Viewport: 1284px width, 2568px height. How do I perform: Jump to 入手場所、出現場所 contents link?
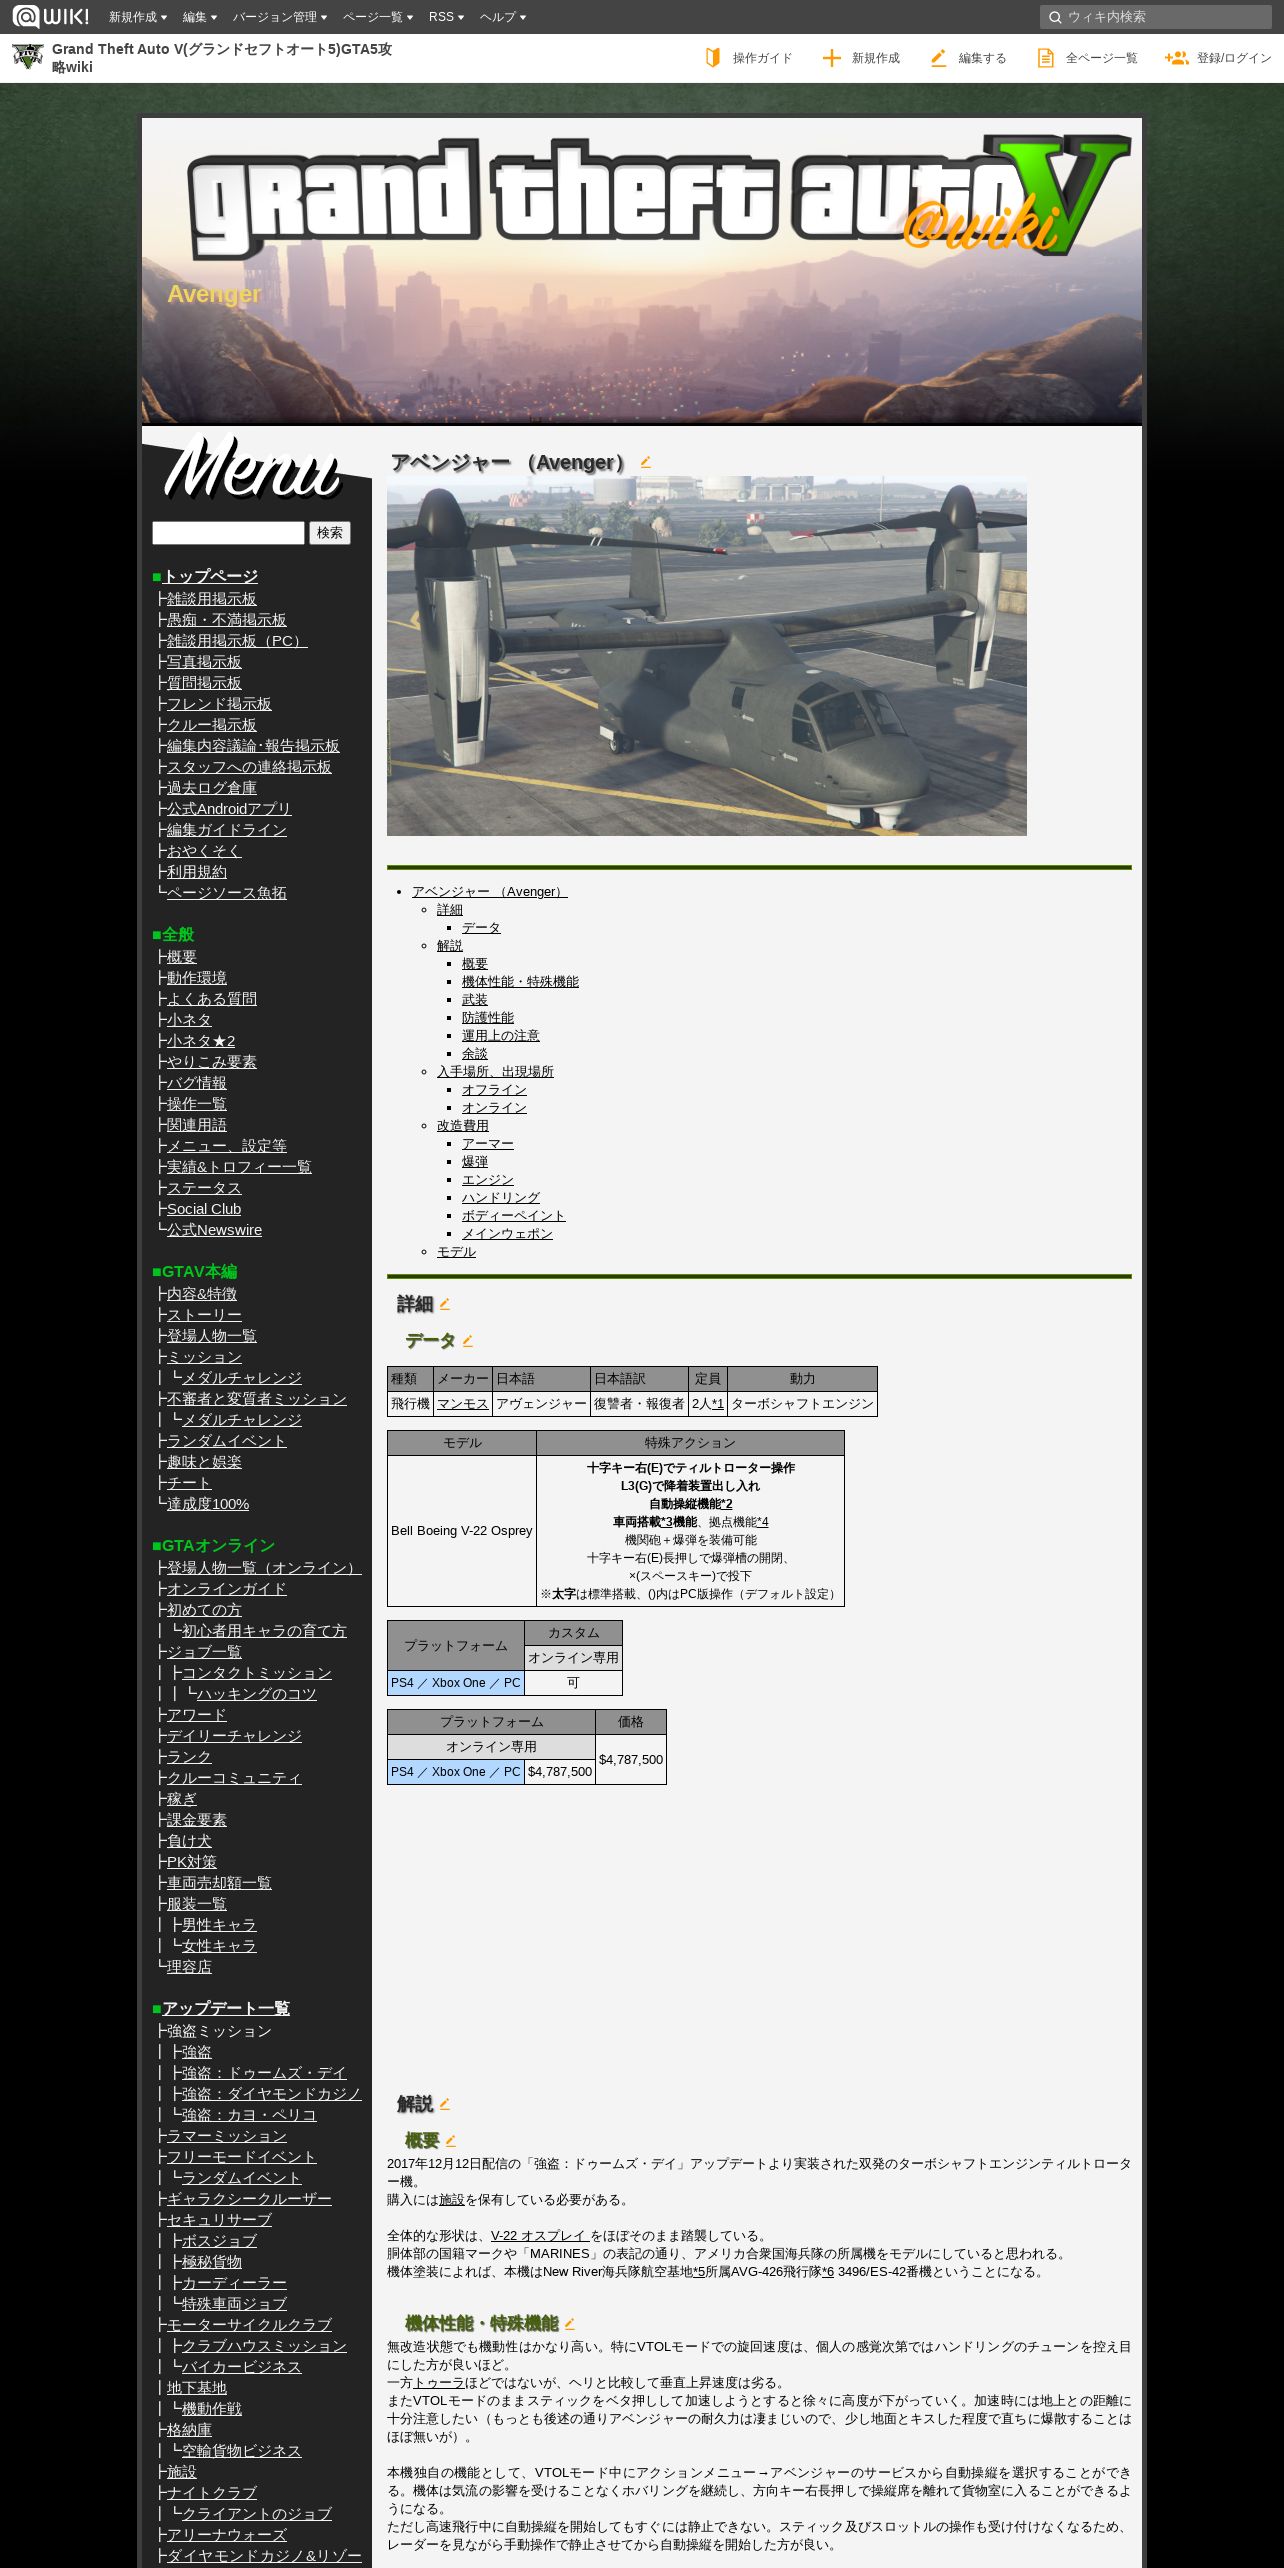coord(495,1072)
